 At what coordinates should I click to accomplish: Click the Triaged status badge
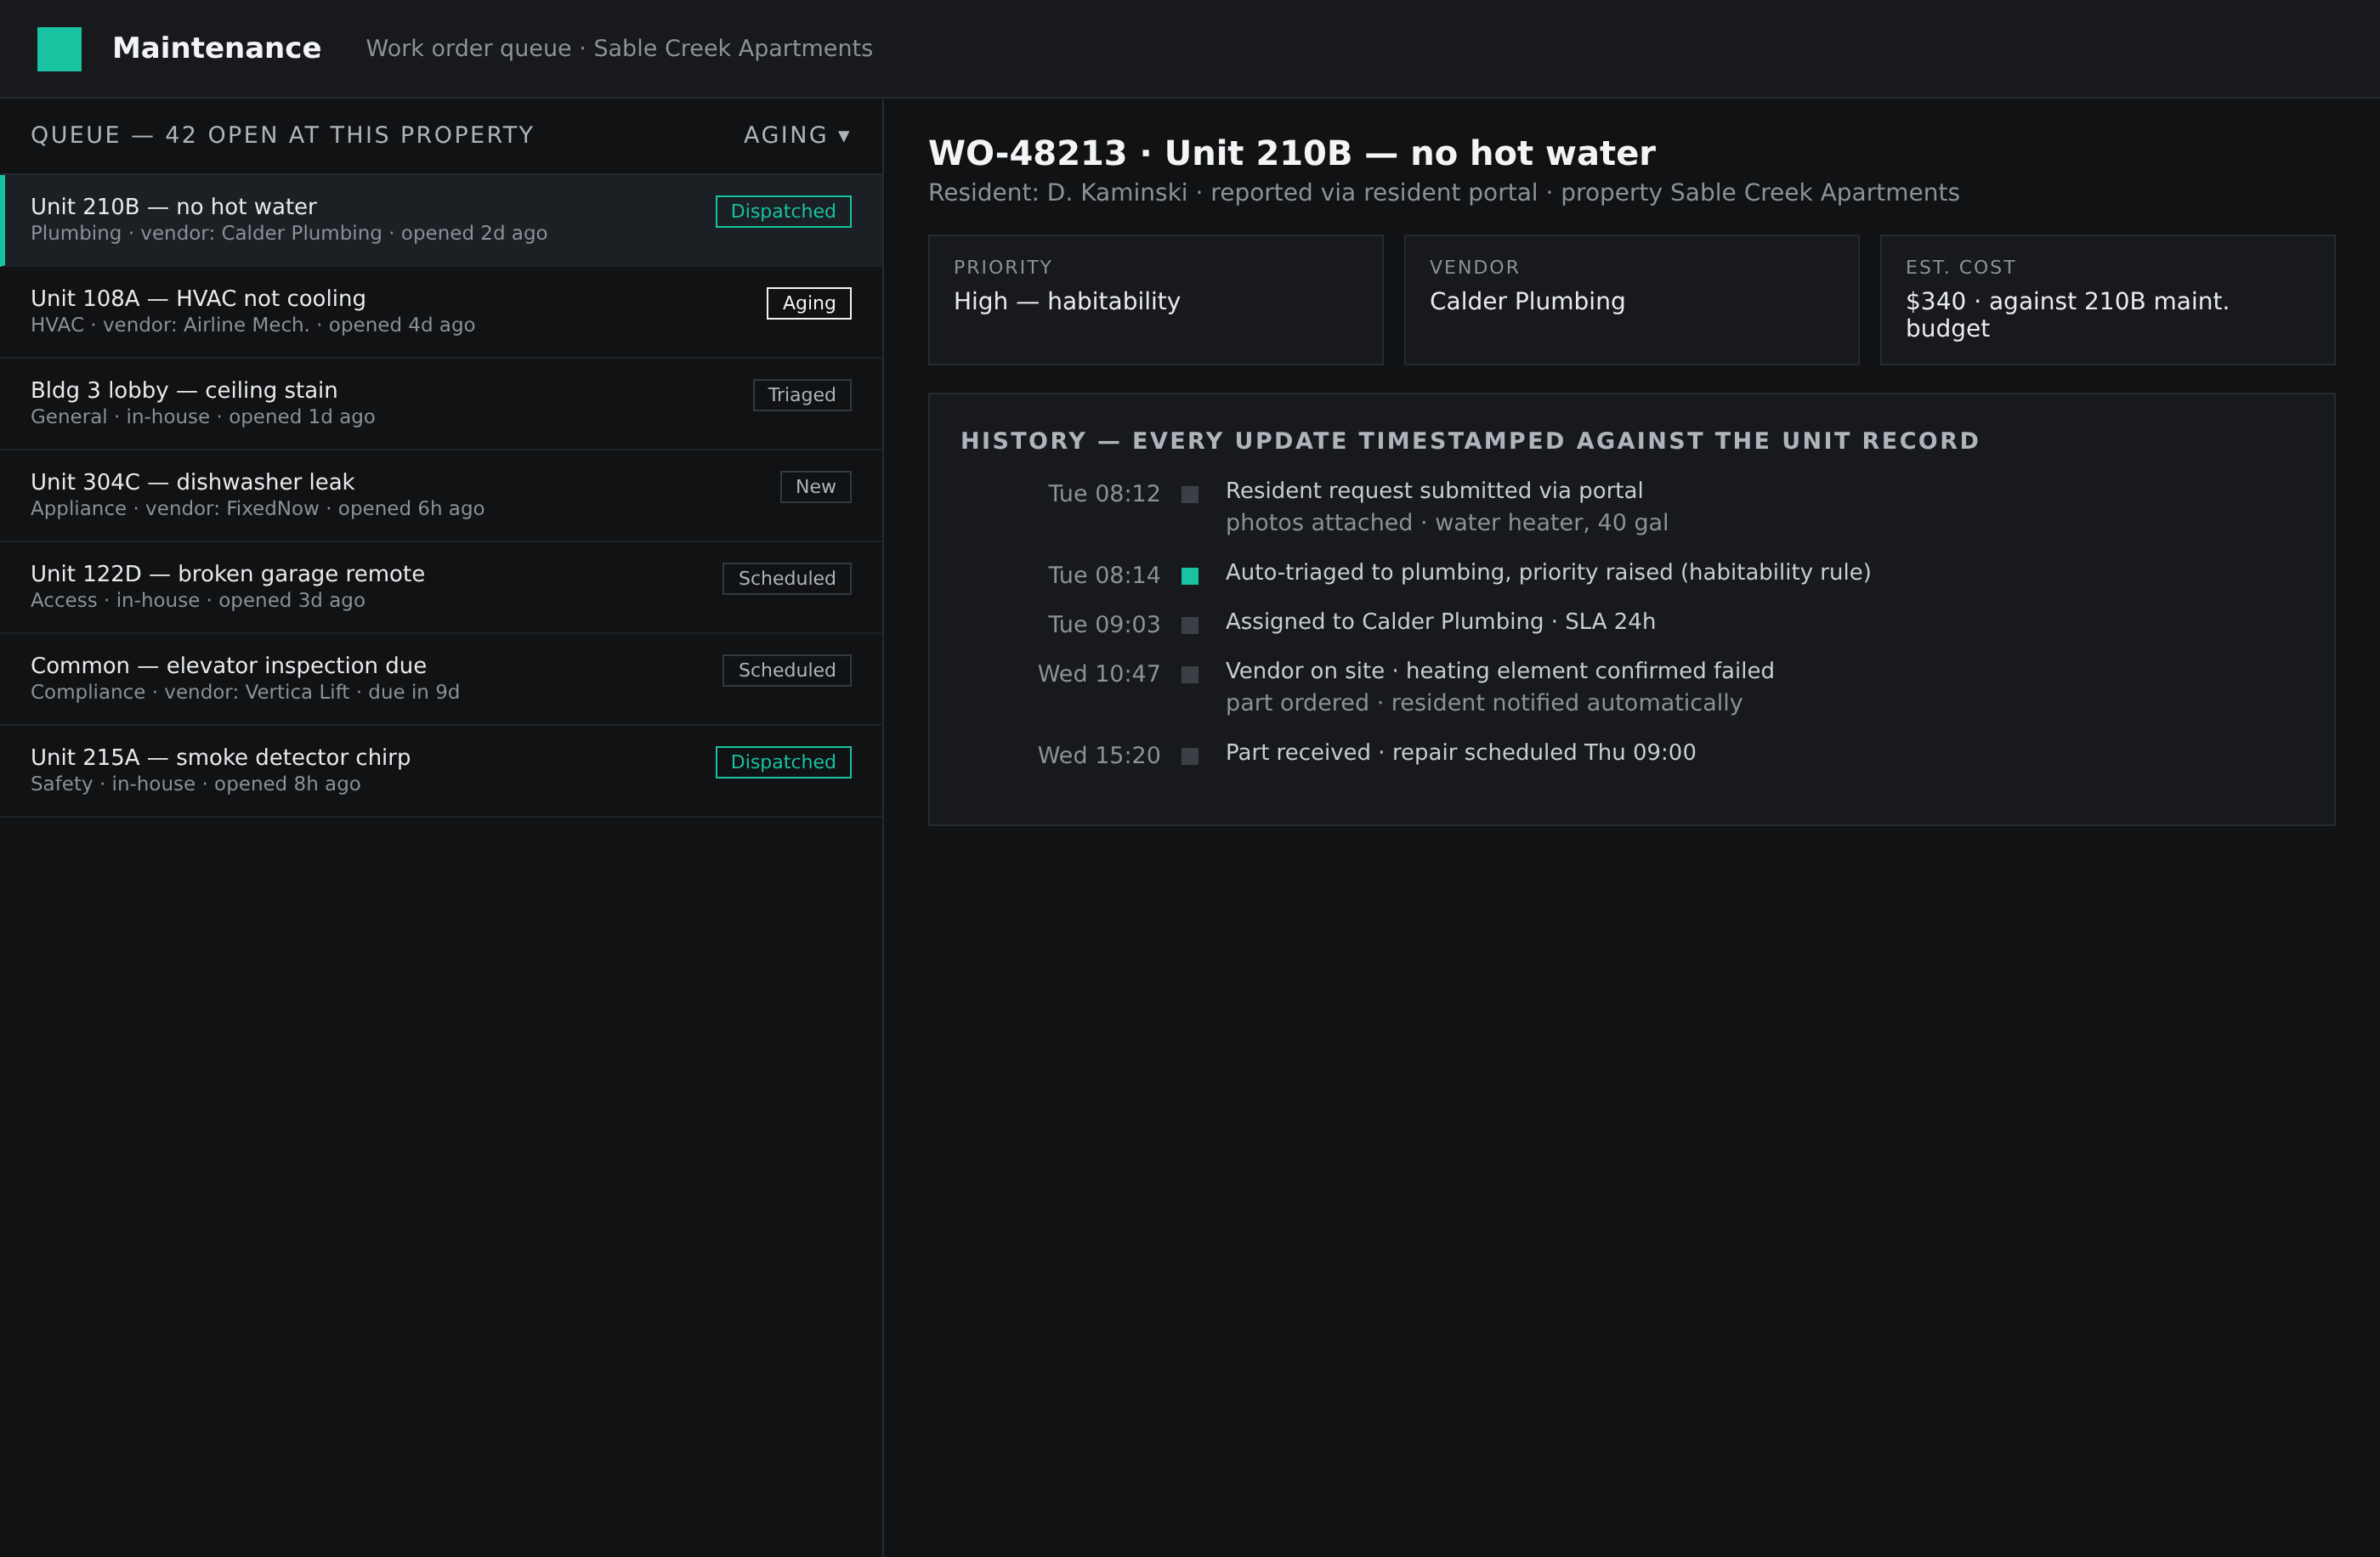(802, 395)
